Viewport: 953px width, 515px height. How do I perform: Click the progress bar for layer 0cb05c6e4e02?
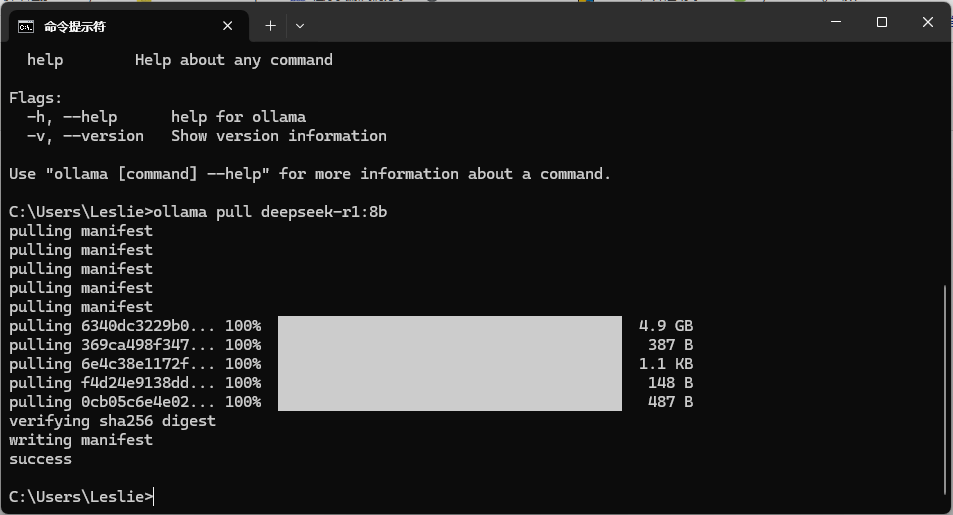pyautogui.click(x=449, y=402)
